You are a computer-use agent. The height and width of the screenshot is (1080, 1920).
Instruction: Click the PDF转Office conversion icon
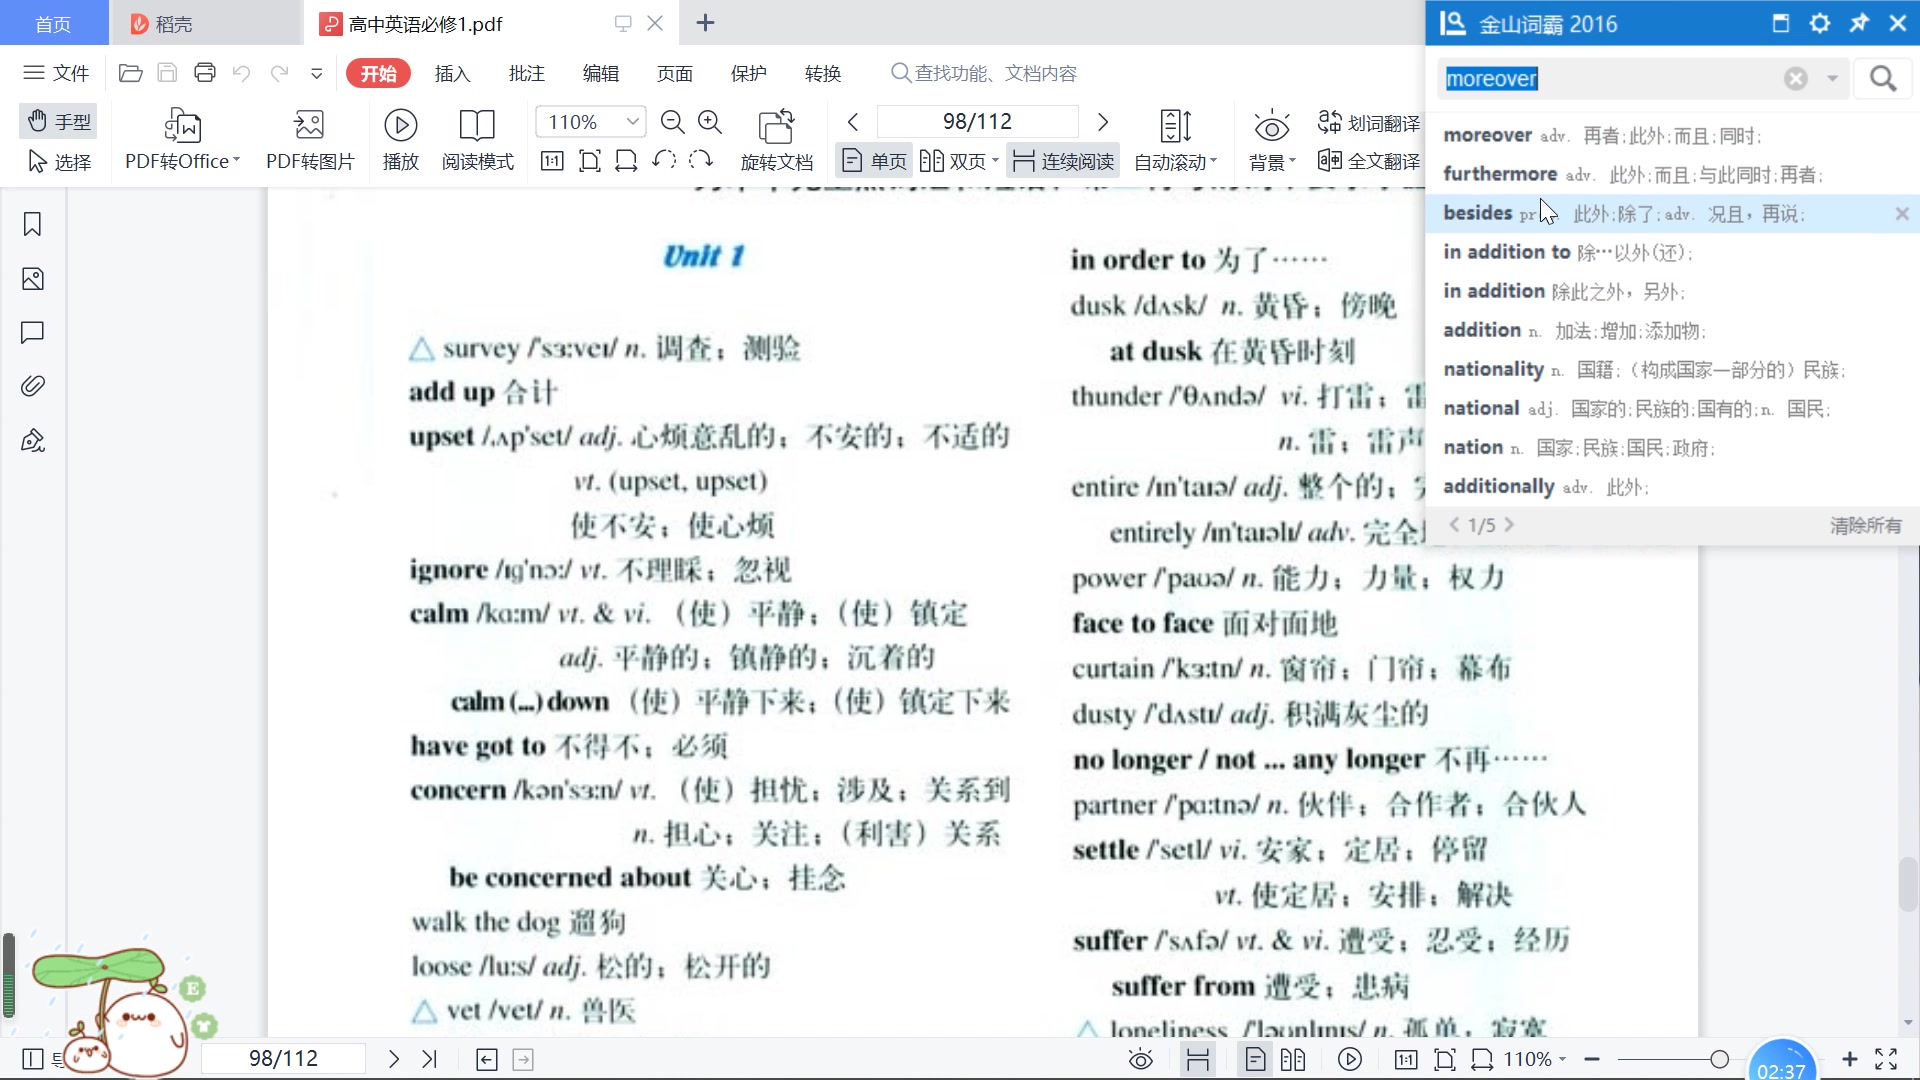click(183, 126)
